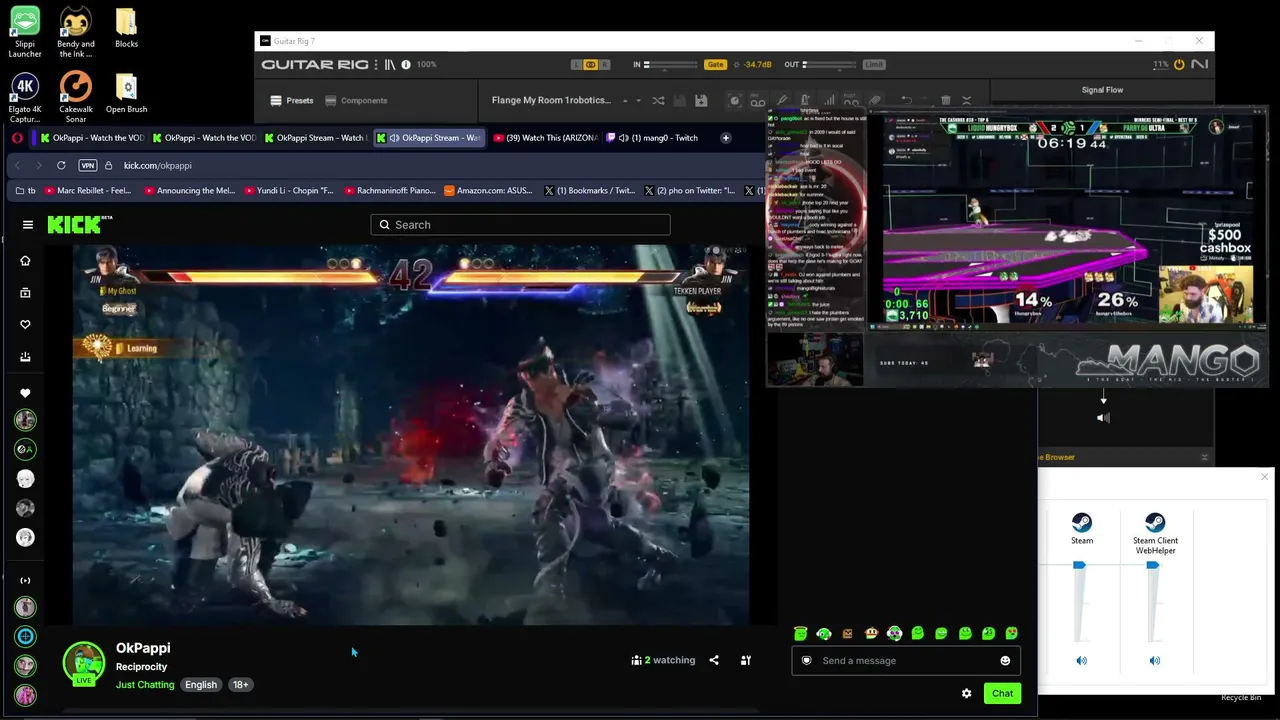Open Slippi Launcher desktop icon

(x=25, y=31)
